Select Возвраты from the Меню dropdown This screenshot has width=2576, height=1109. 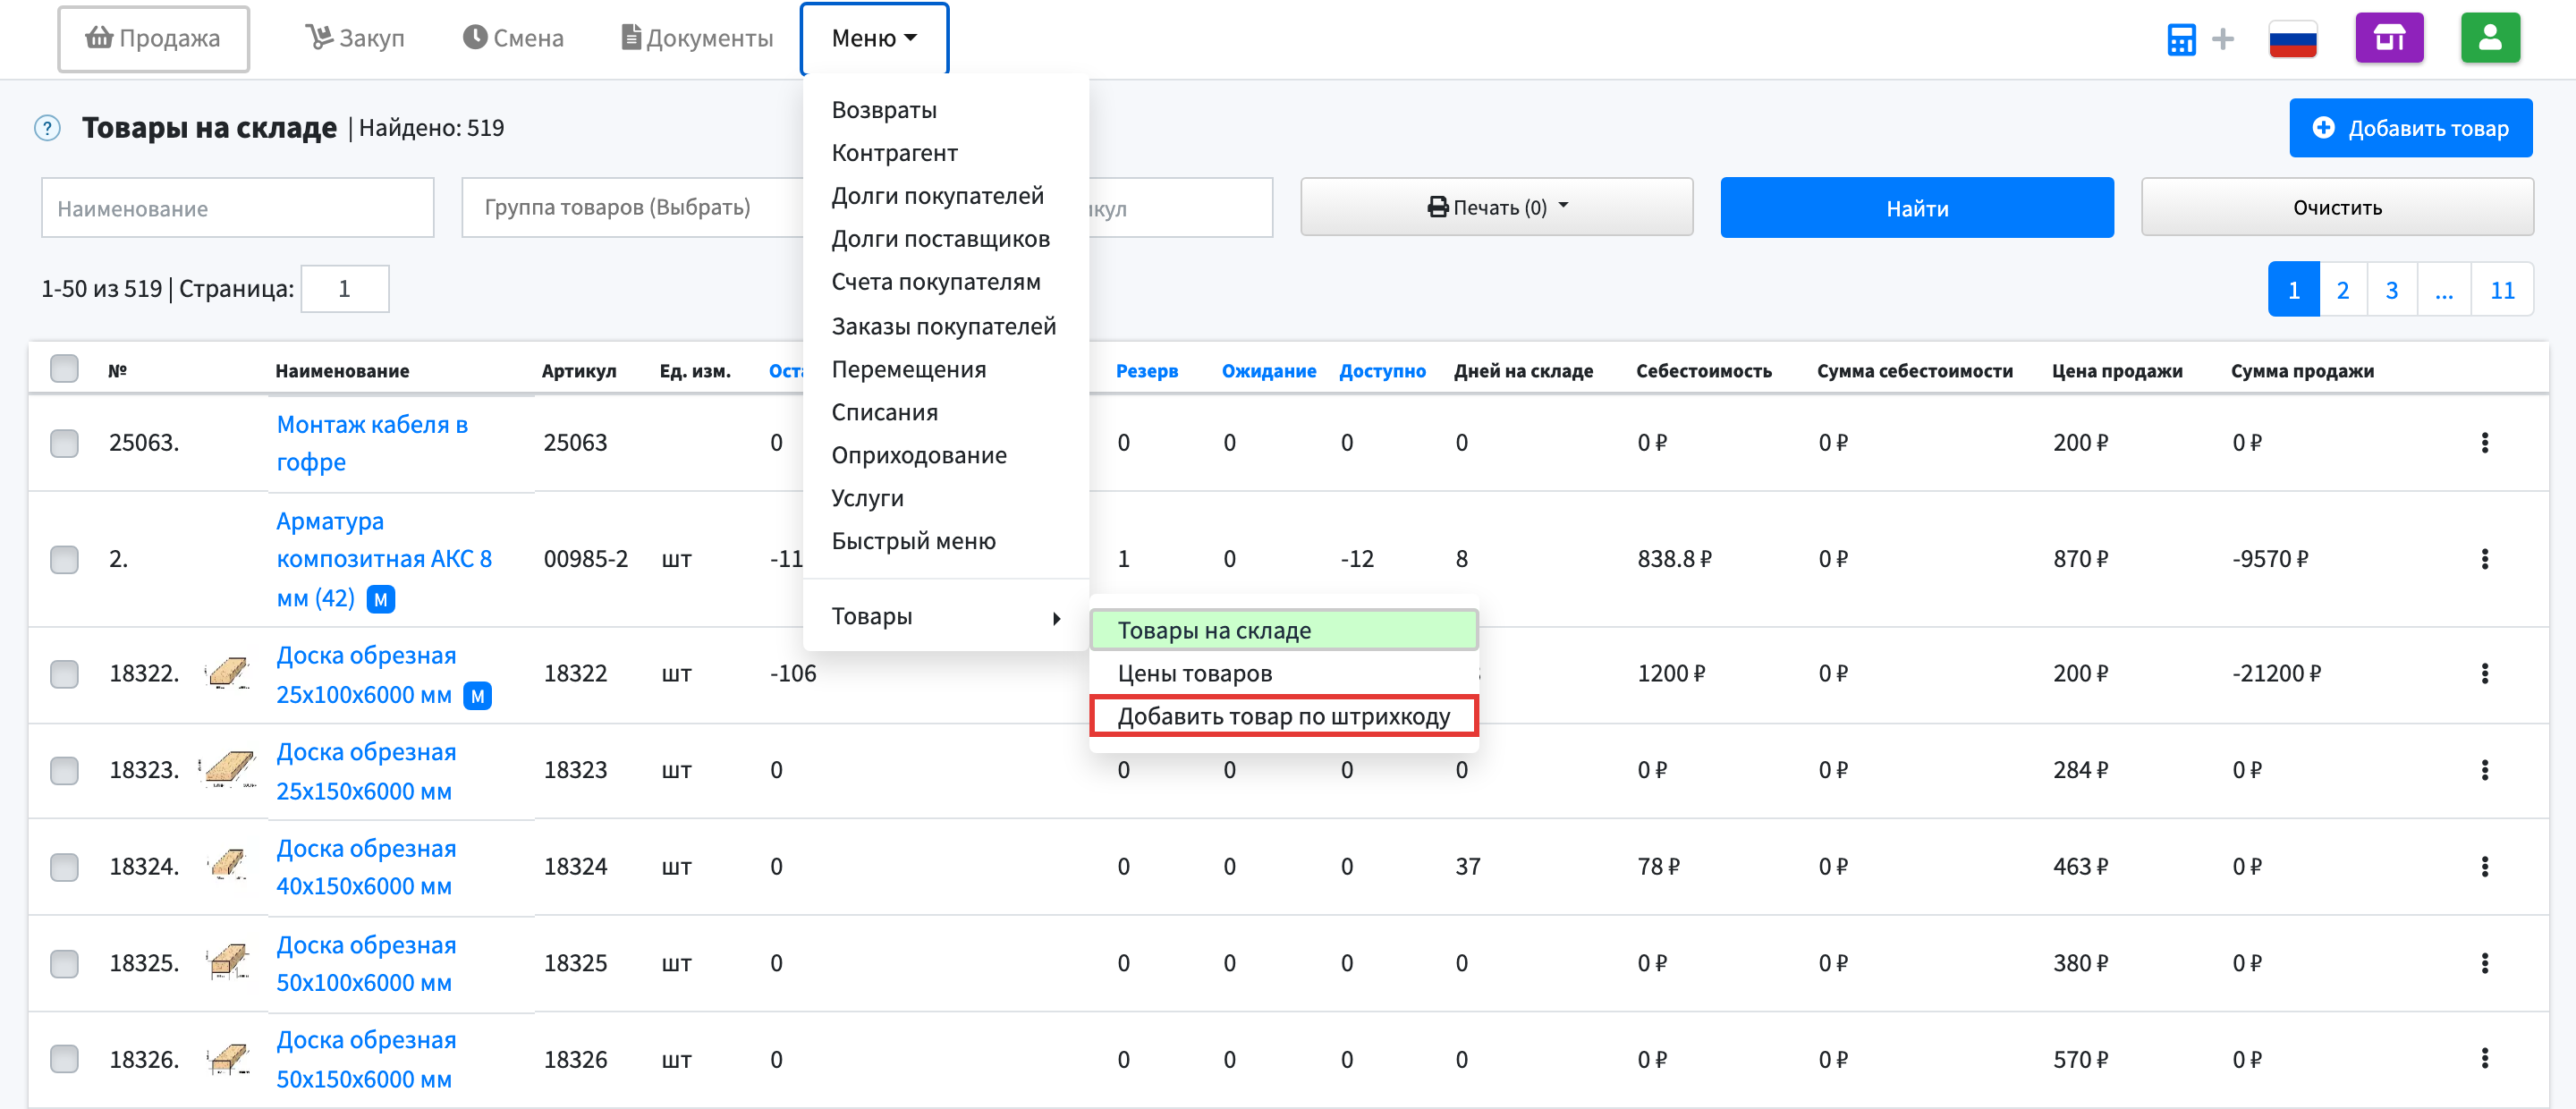coord(883,110)
